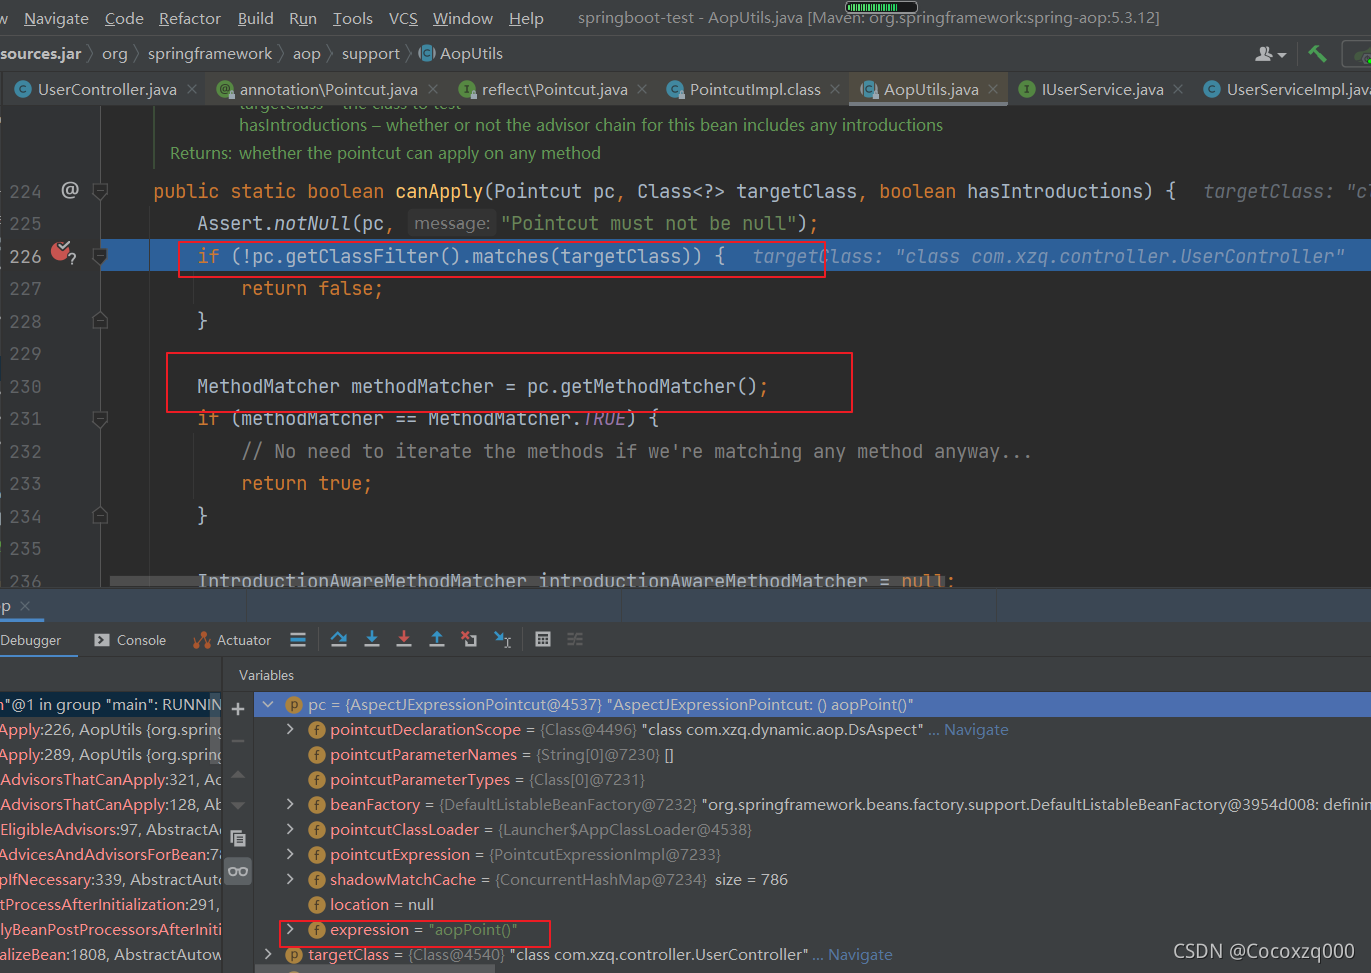The image size is (1371, 973).
Task: Close the AopUtils.java tab
Action: [993, 89]
